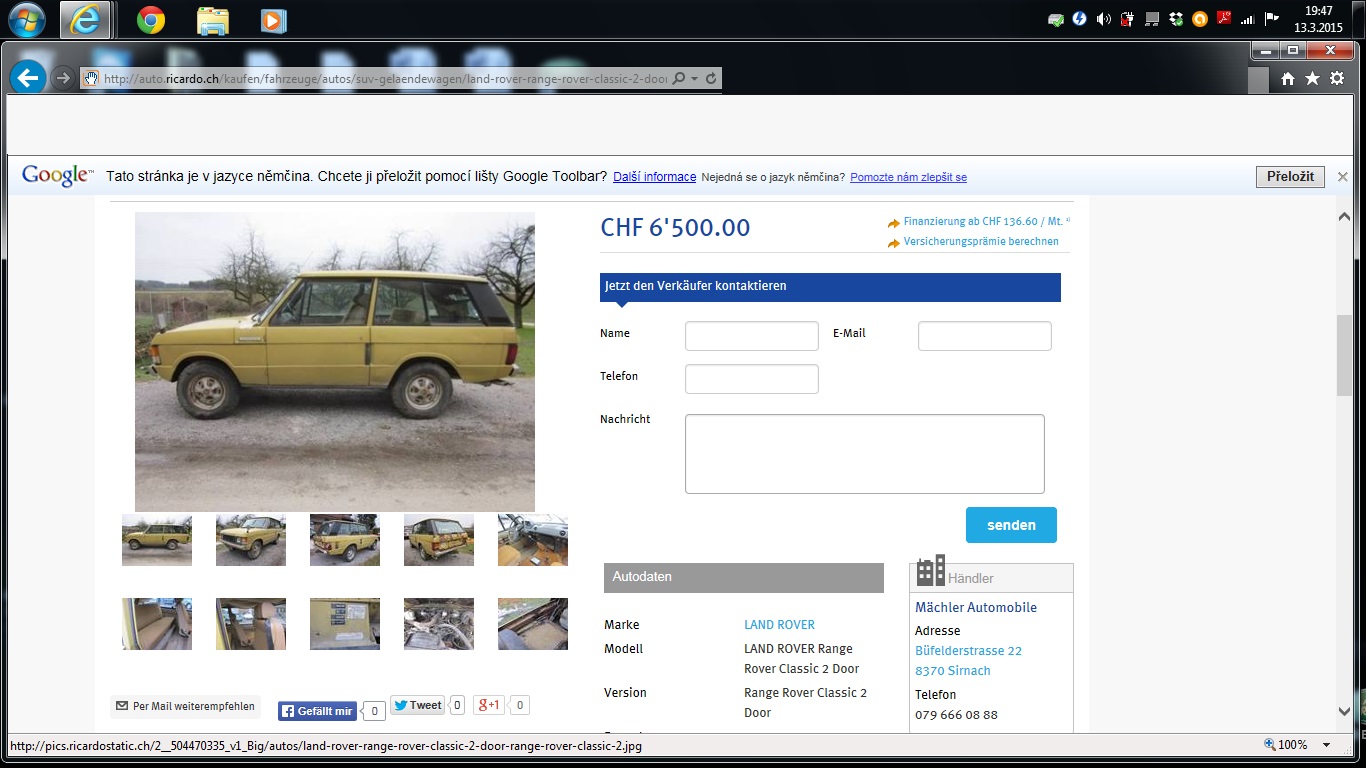
Task: Launch Google Chrome from the taskbar
Action: pos(151,20)
